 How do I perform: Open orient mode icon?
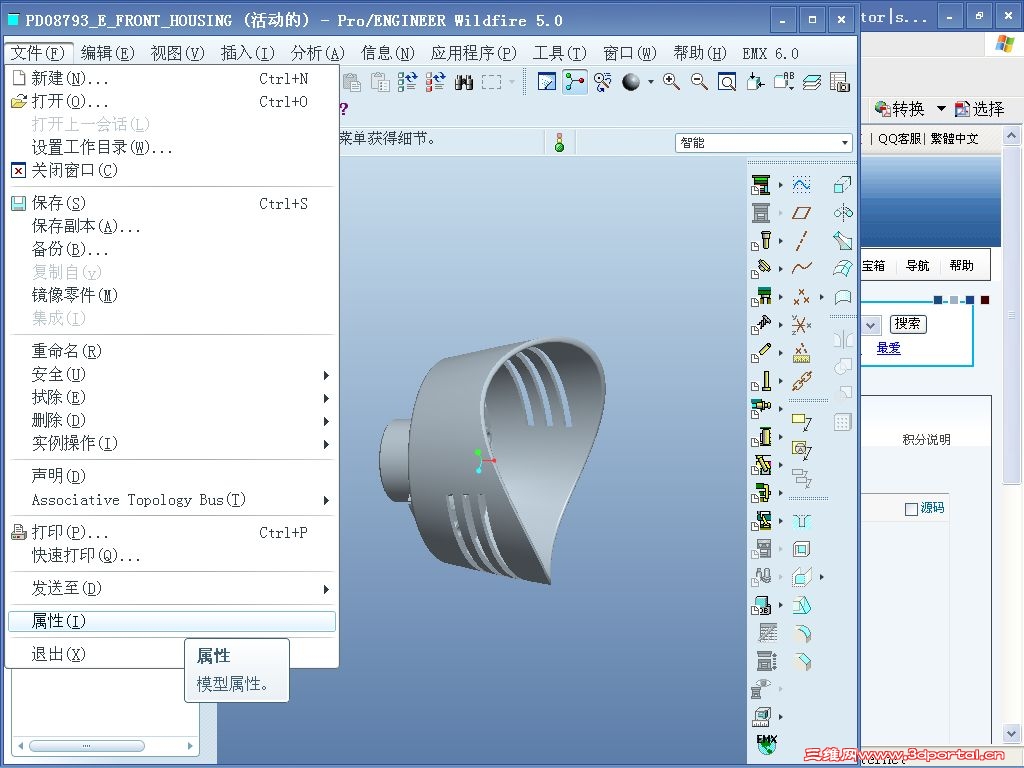click(x=603, y=82)
